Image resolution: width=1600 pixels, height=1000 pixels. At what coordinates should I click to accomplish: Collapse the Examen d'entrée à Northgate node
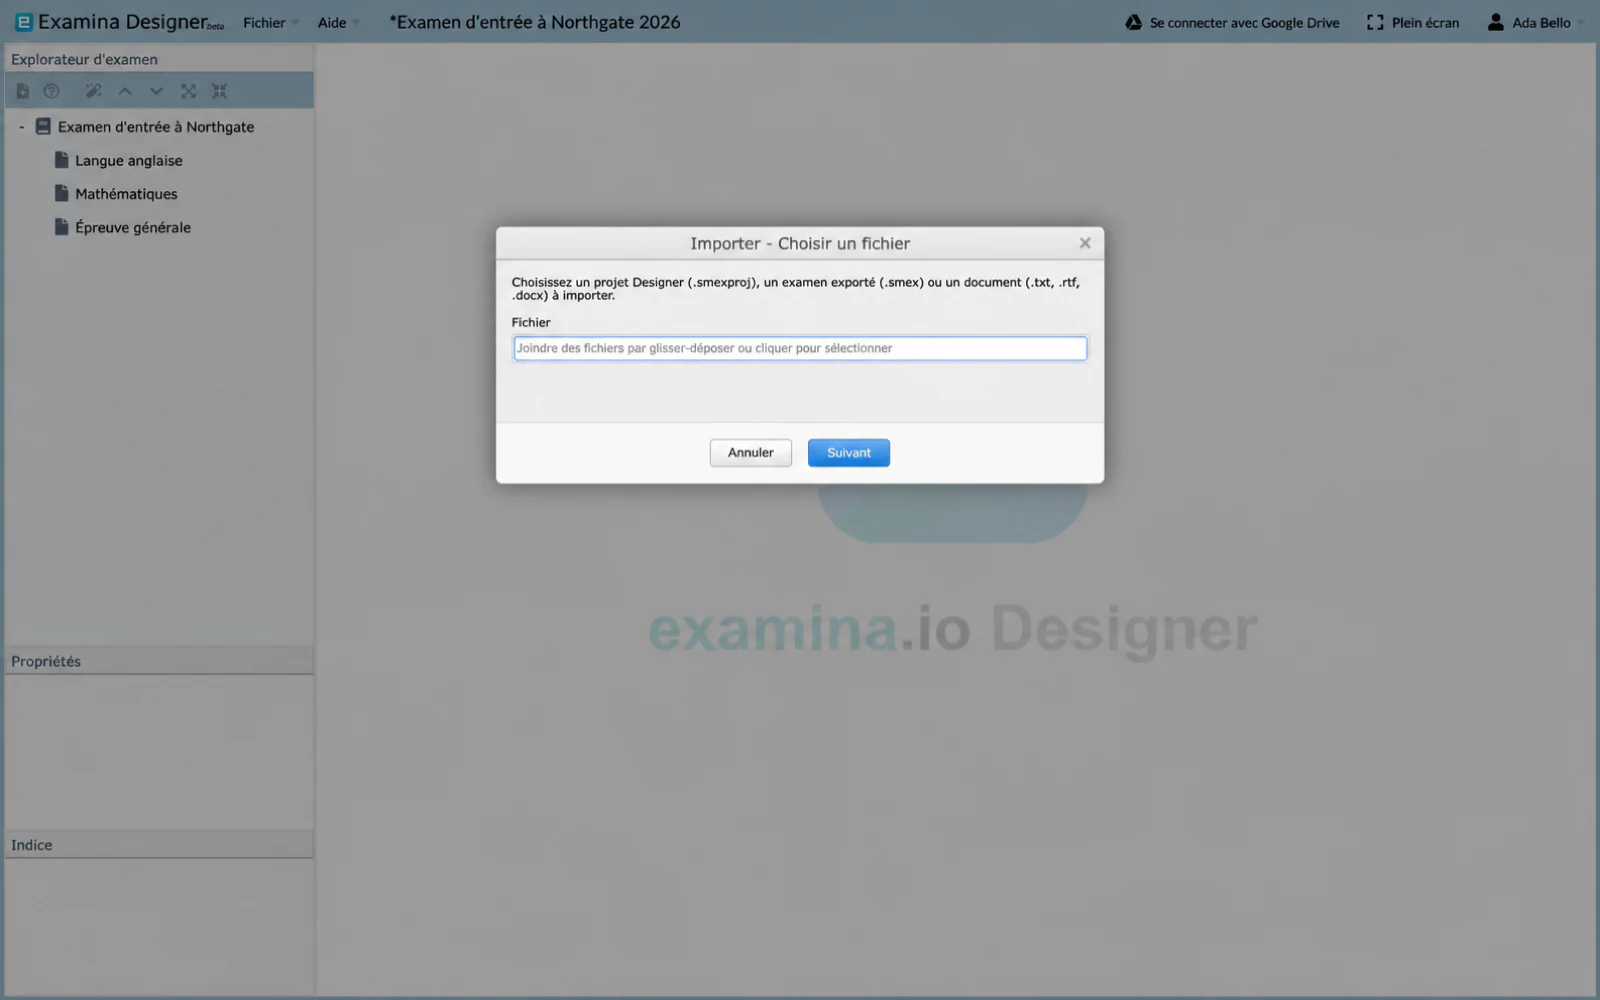click(x=21, y=127)
